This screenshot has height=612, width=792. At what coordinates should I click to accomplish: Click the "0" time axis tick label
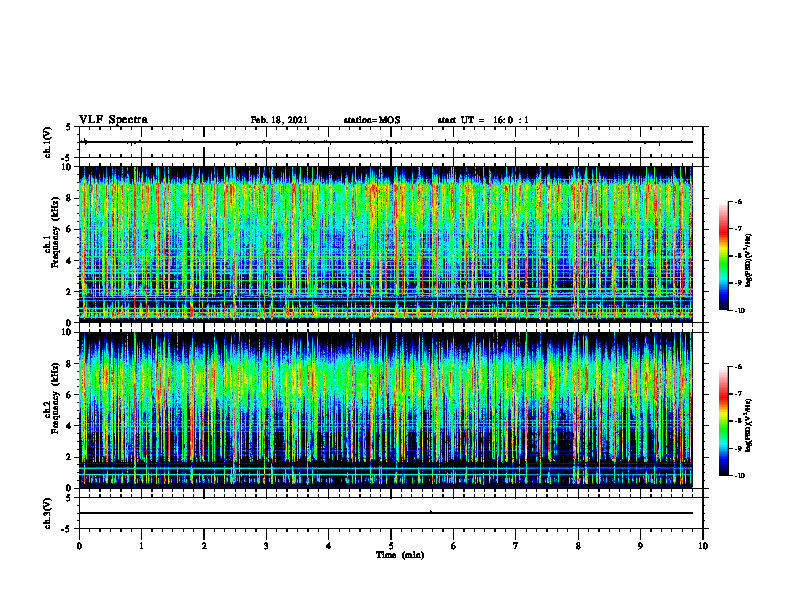click(x=79, y=546)
